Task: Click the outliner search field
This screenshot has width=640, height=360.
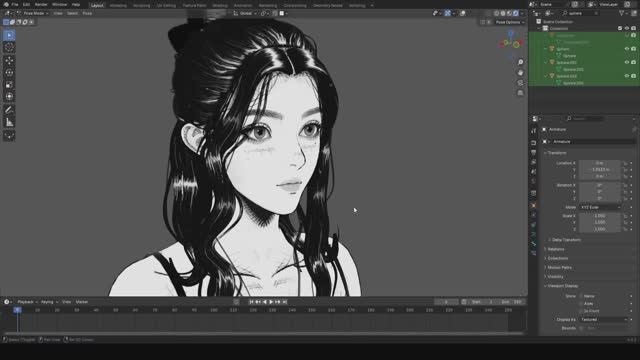Action: coord(582,13)
